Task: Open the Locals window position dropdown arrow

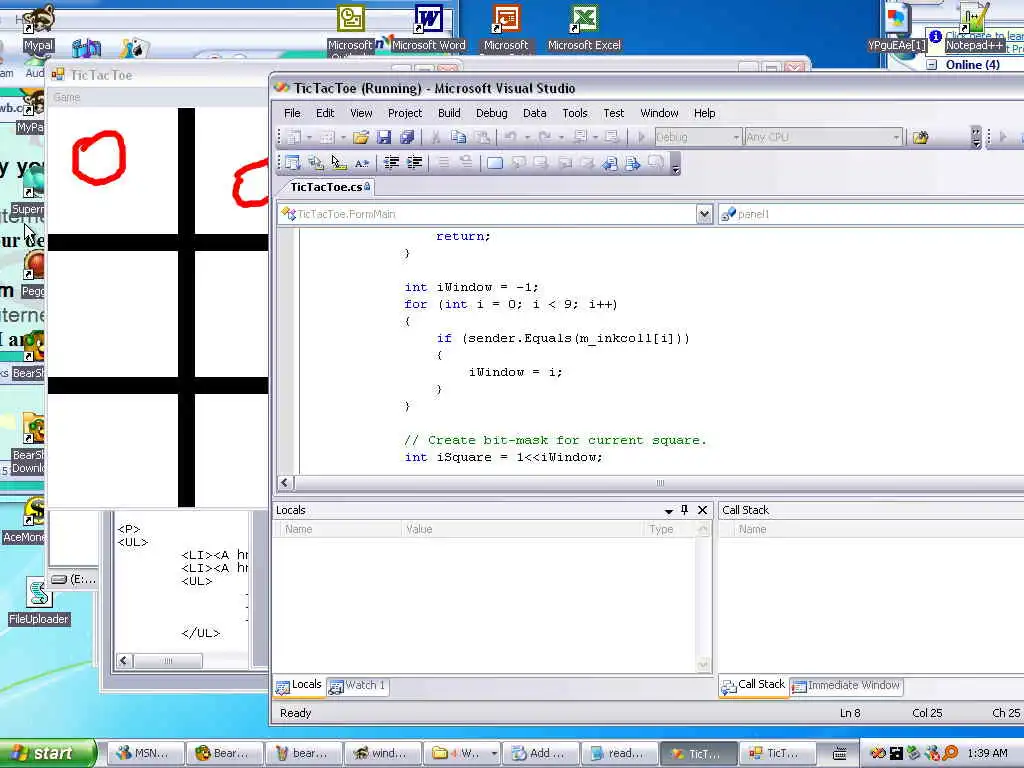Action: pos(669,511)
